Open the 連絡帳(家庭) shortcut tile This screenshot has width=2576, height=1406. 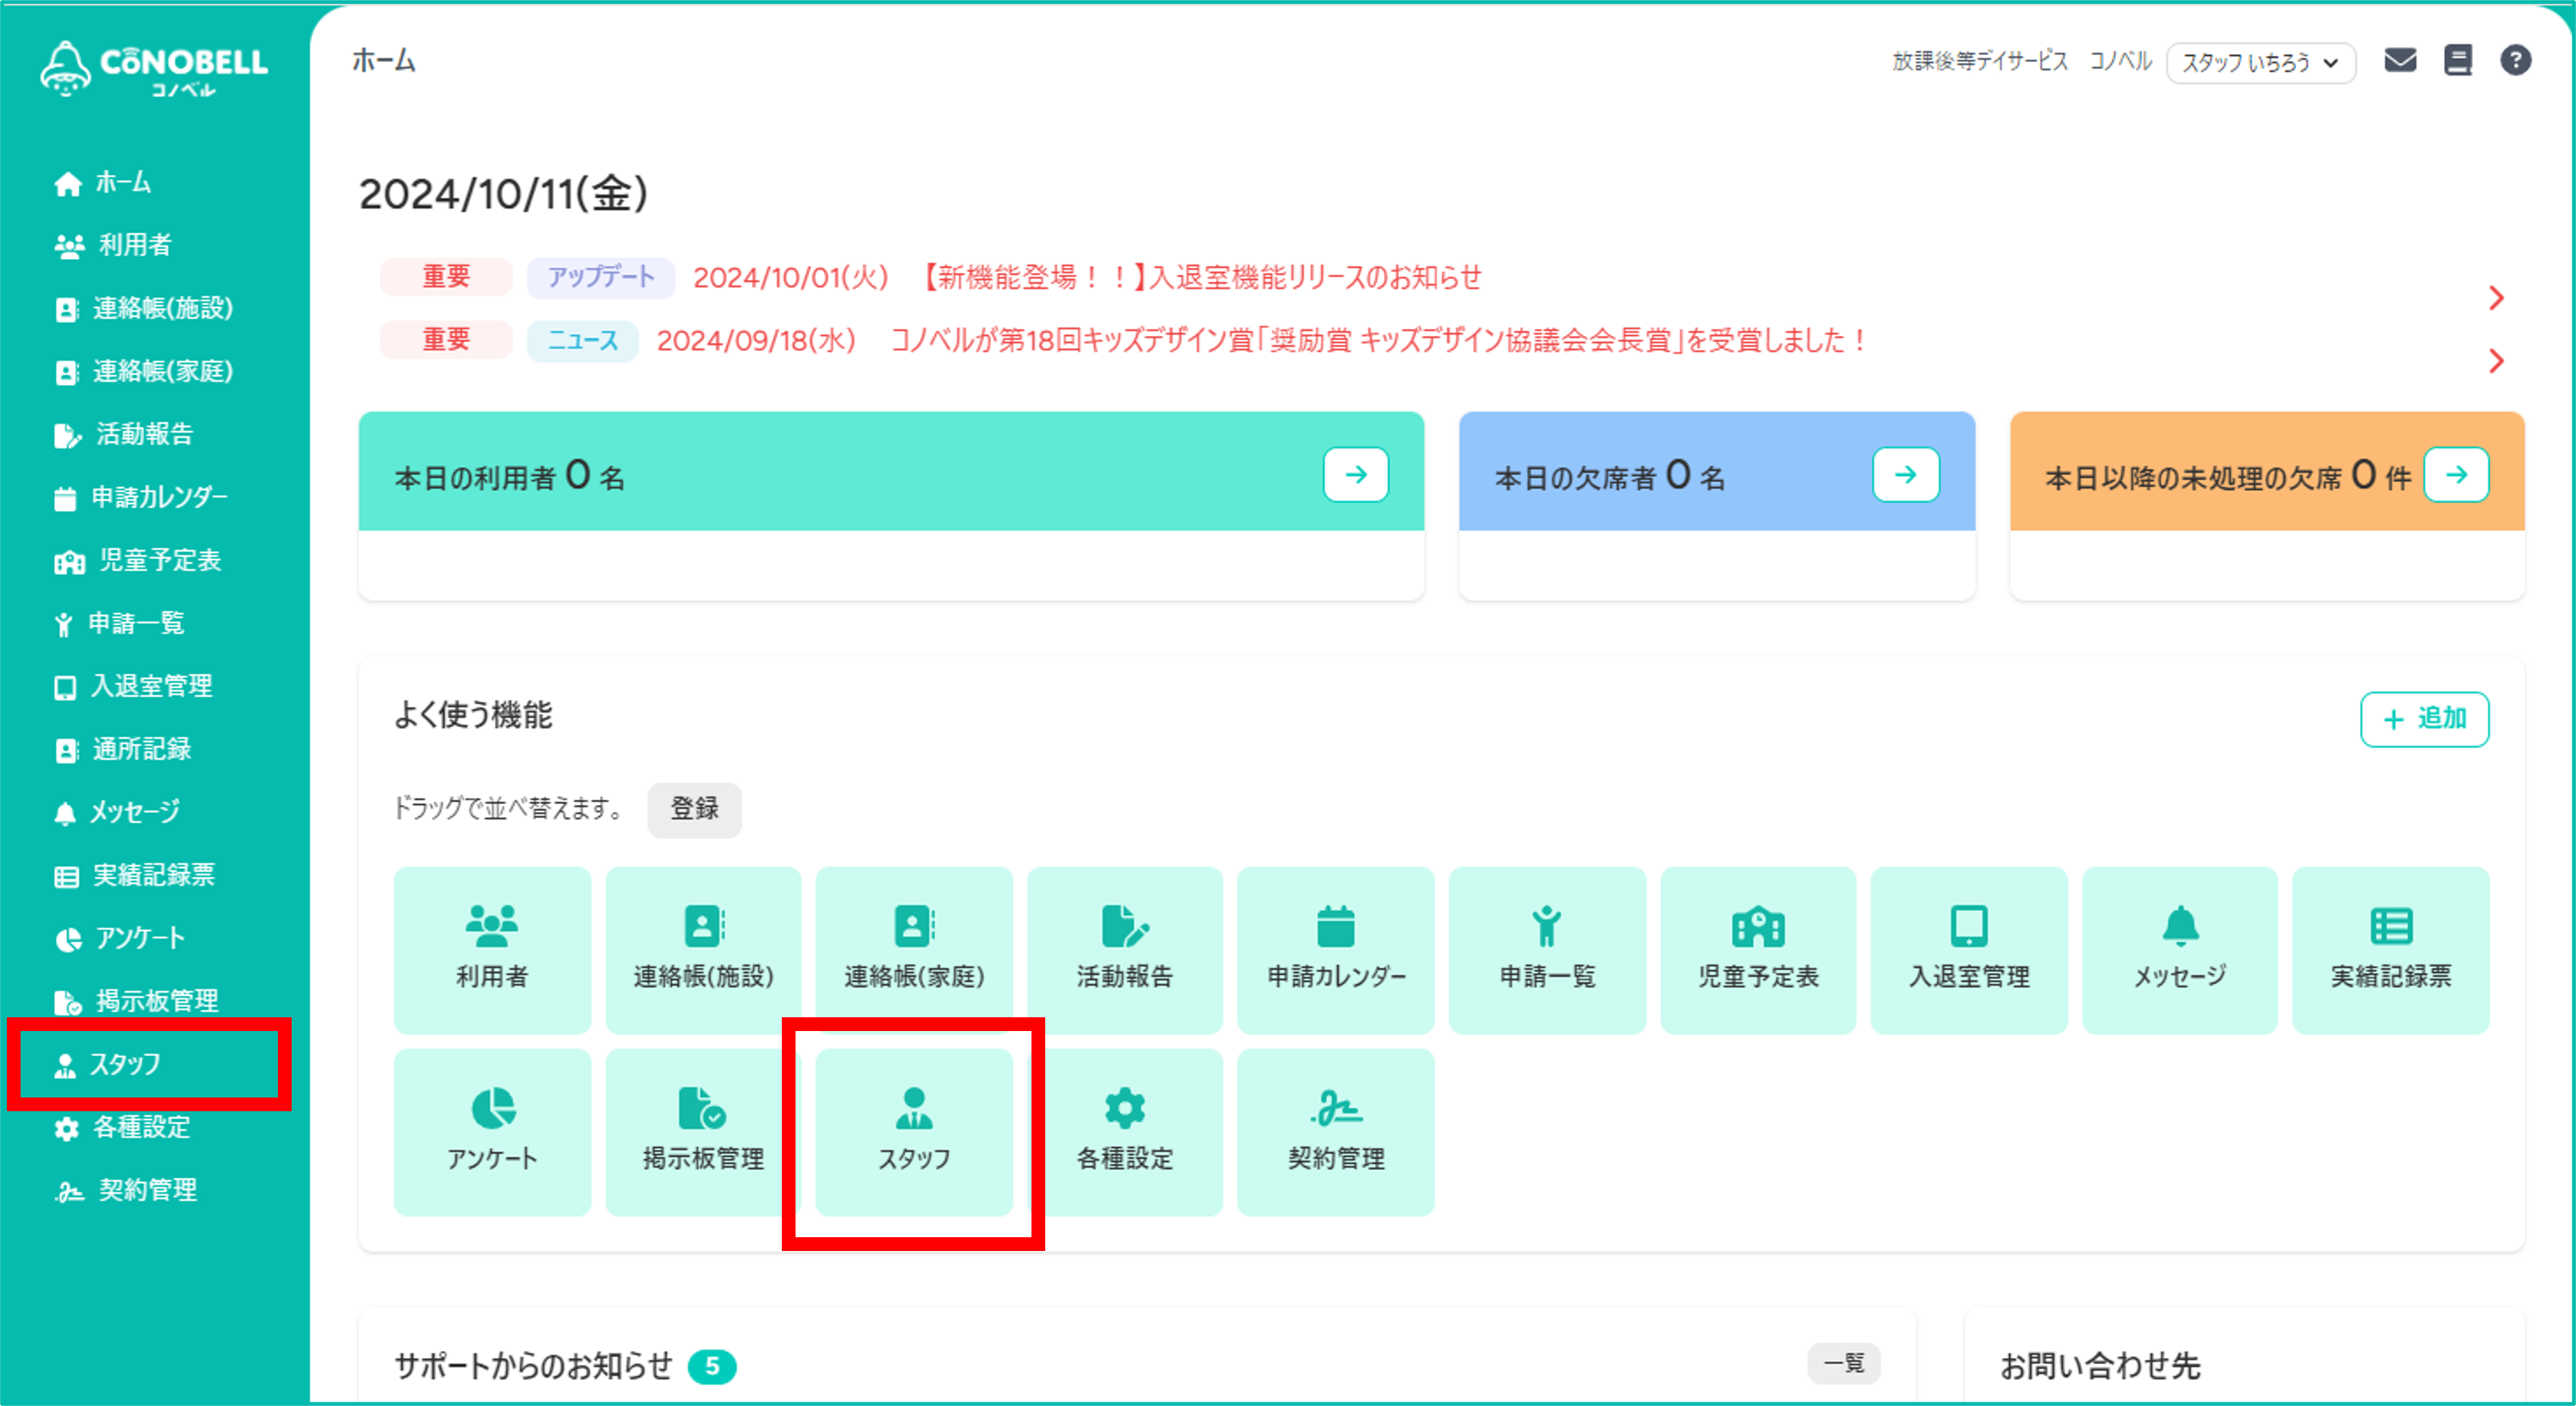[914, 950]
